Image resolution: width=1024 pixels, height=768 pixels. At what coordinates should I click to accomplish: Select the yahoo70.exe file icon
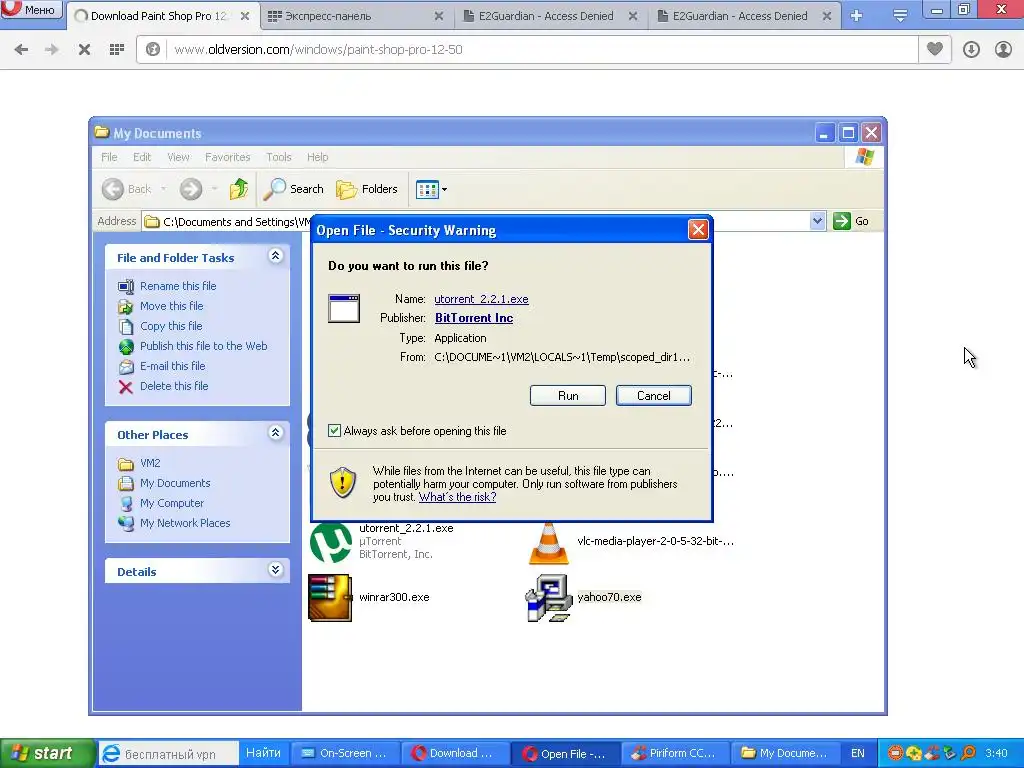coord(549,598)
